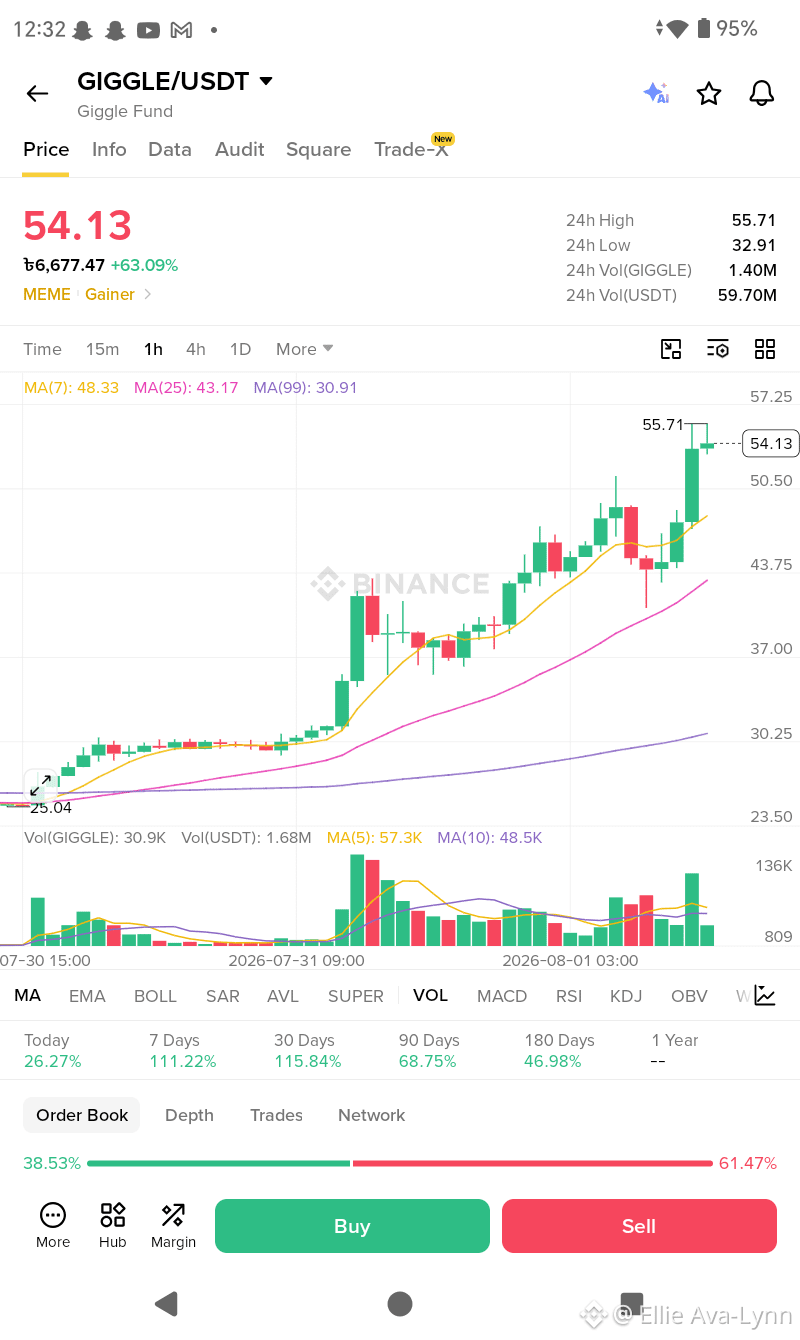The width and height of the screenshot is (800, 1340).
Task: Tap the Gmail notification icon in status bar
Action: click(x=181, y=30)
